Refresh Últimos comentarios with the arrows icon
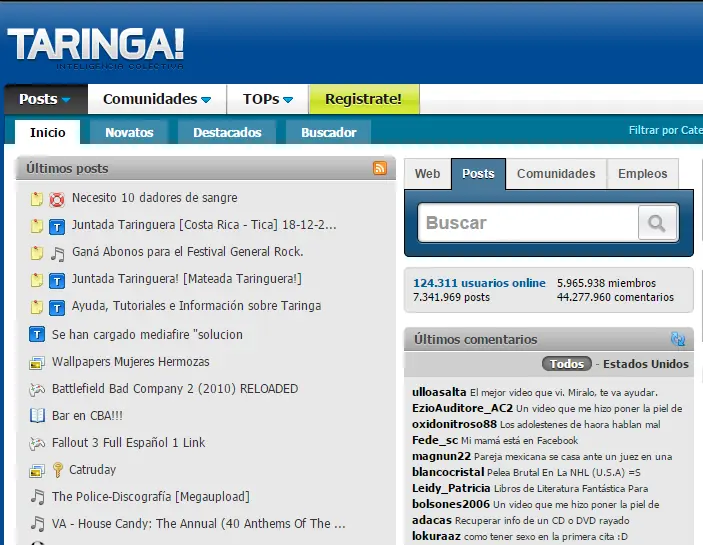The height and width of the screenshot is (545, 703). pos(677,339)
